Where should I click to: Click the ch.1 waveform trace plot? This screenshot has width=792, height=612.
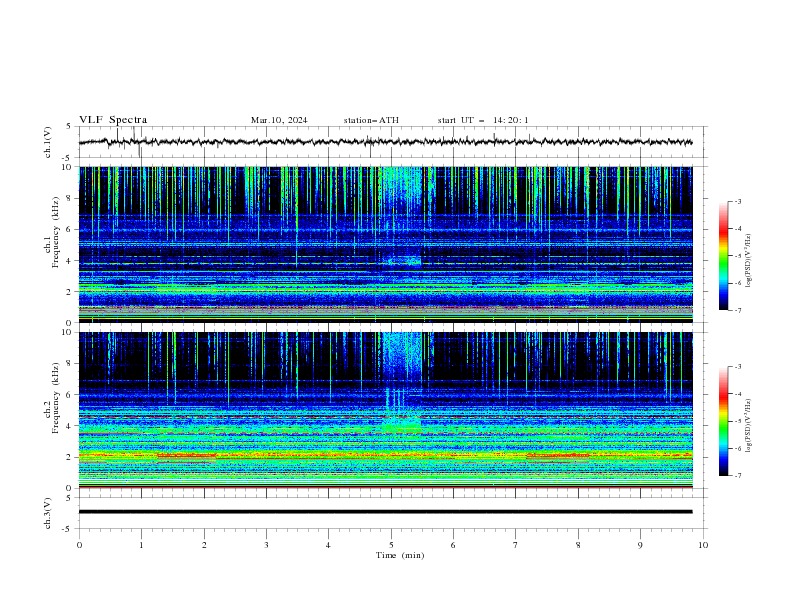pos(385,142)
